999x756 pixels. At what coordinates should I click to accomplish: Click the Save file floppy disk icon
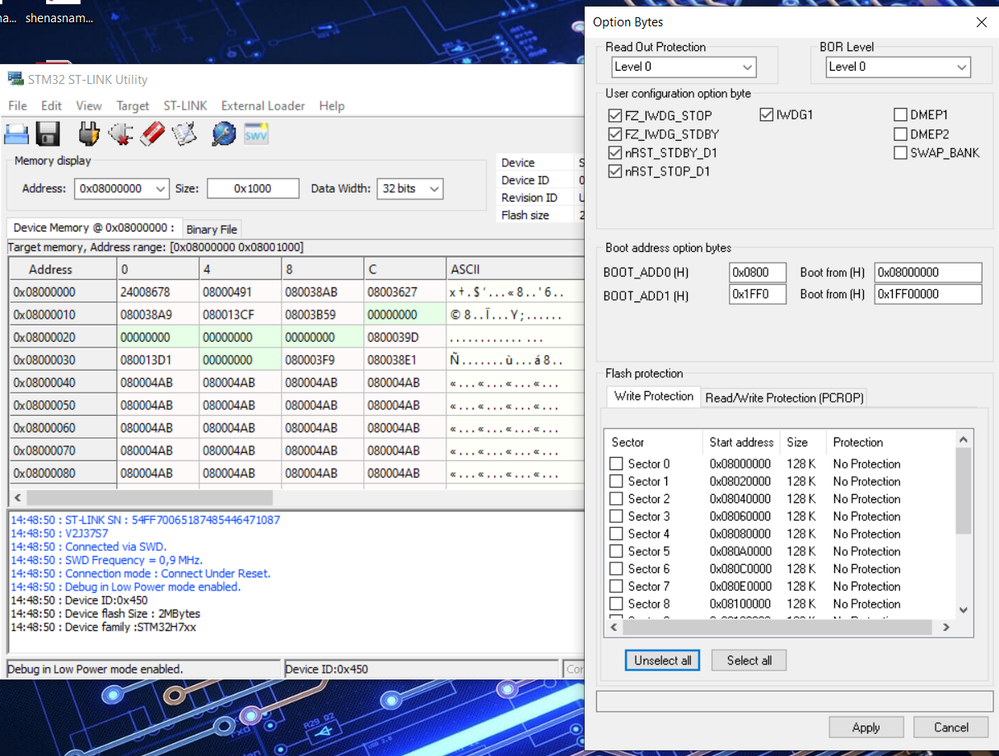click(x=48, y=134)
